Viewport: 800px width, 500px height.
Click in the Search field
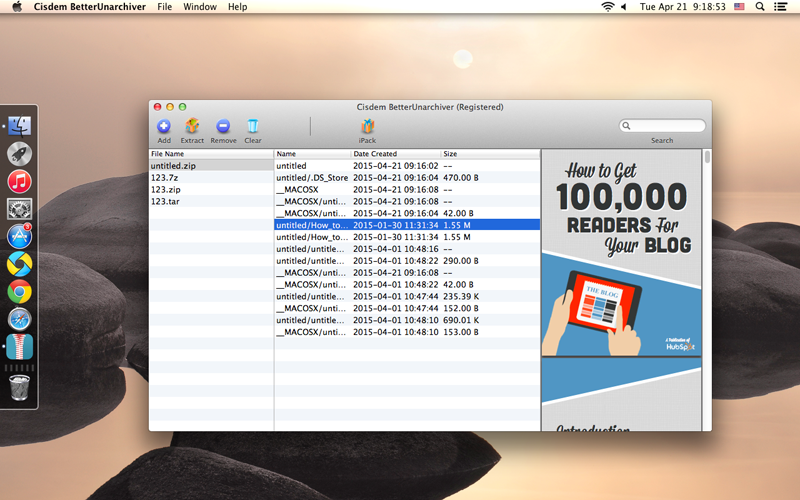666,126
